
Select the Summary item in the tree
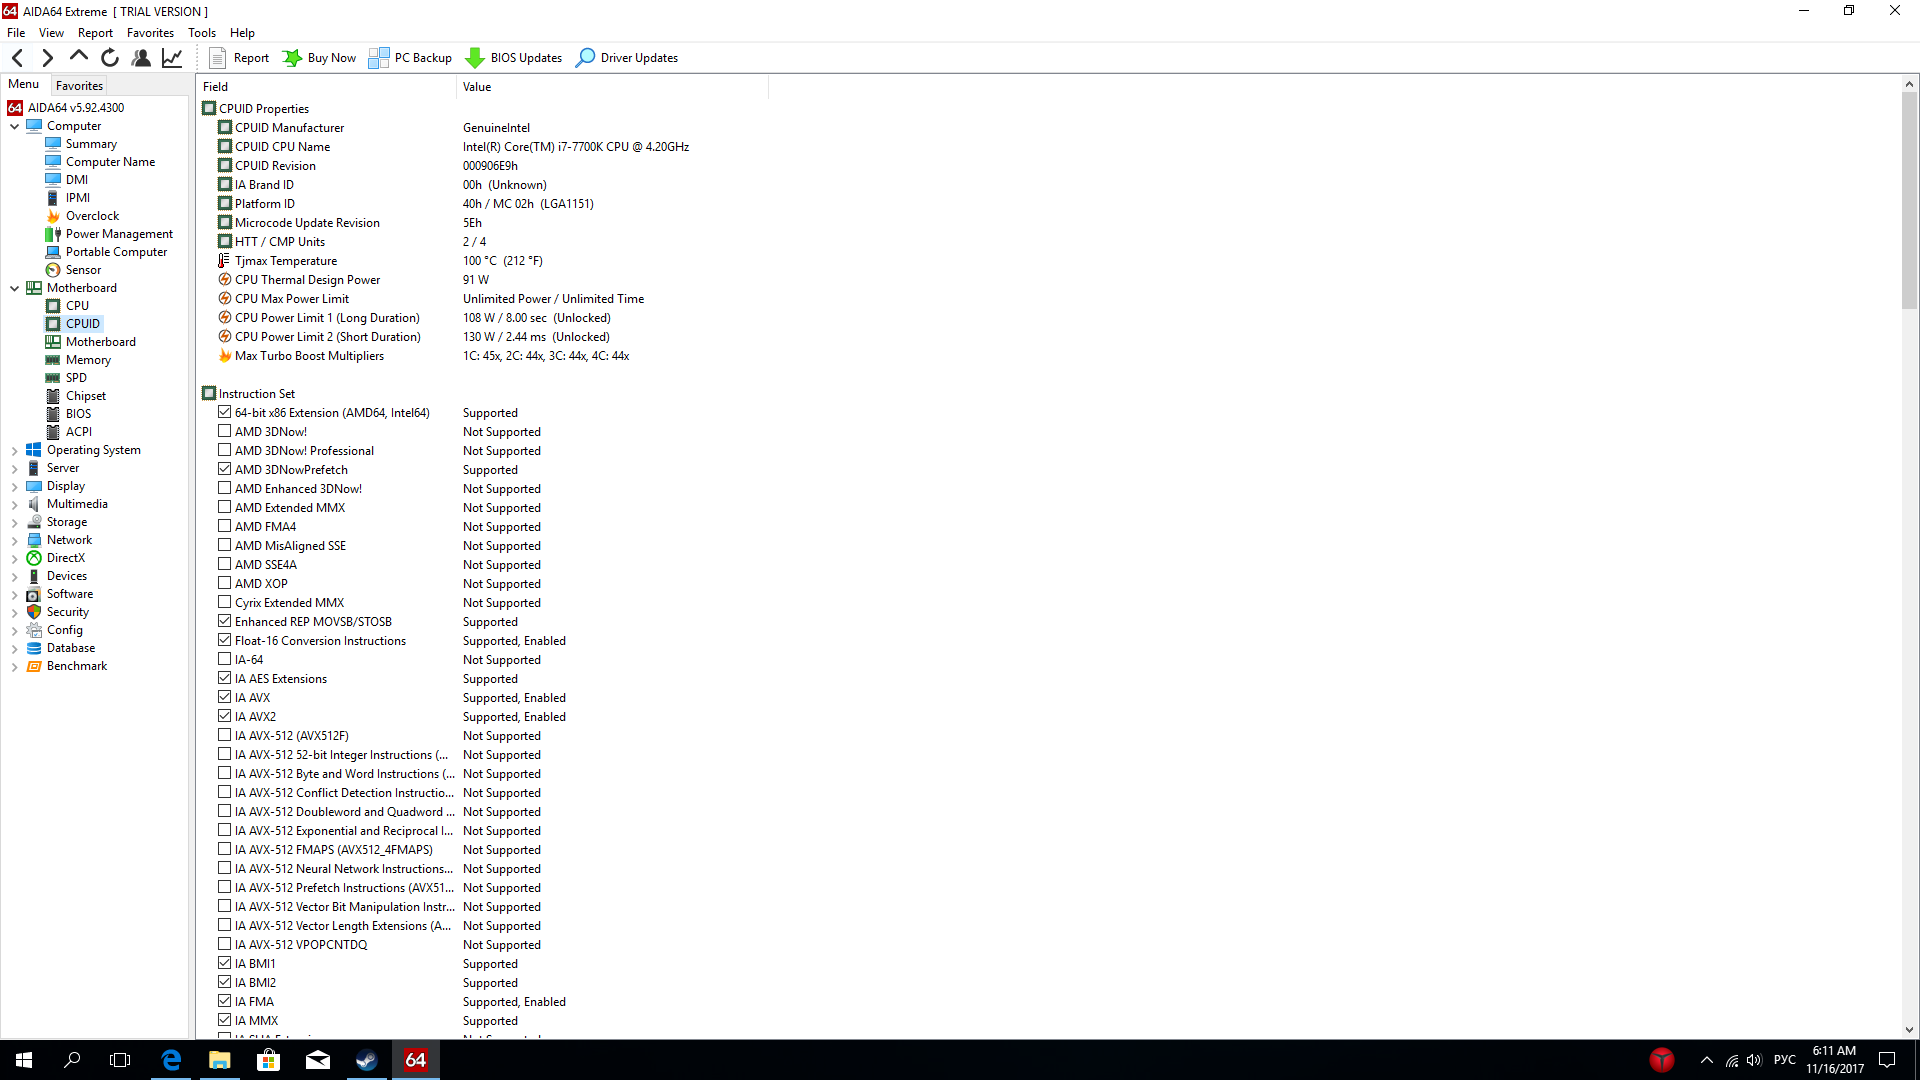tap(91, 144)
